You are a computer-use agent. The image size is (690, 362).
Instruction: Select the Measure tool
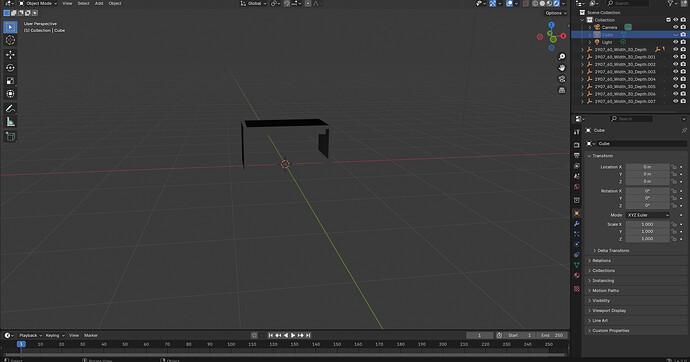tap(10, 122)
